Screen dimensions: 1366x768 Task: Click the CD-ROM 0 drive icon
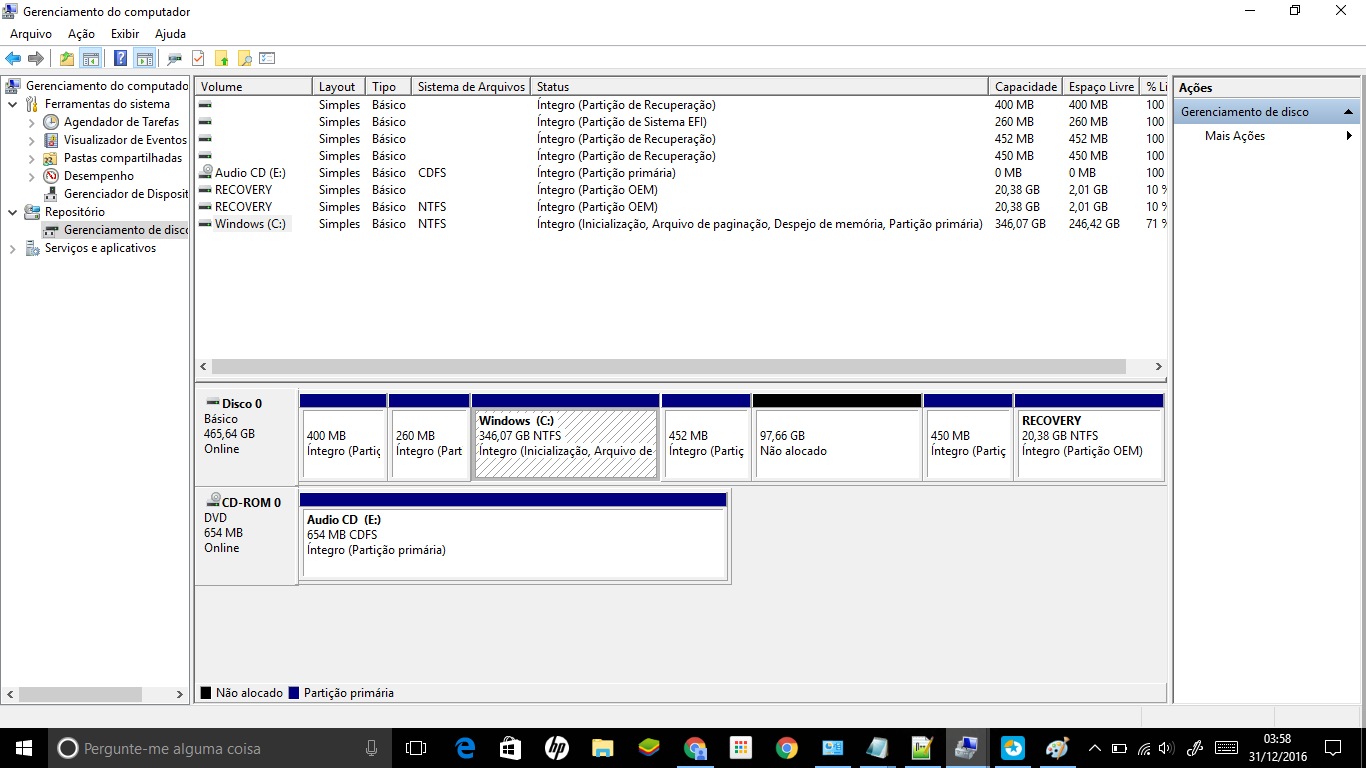coord(213,502)
